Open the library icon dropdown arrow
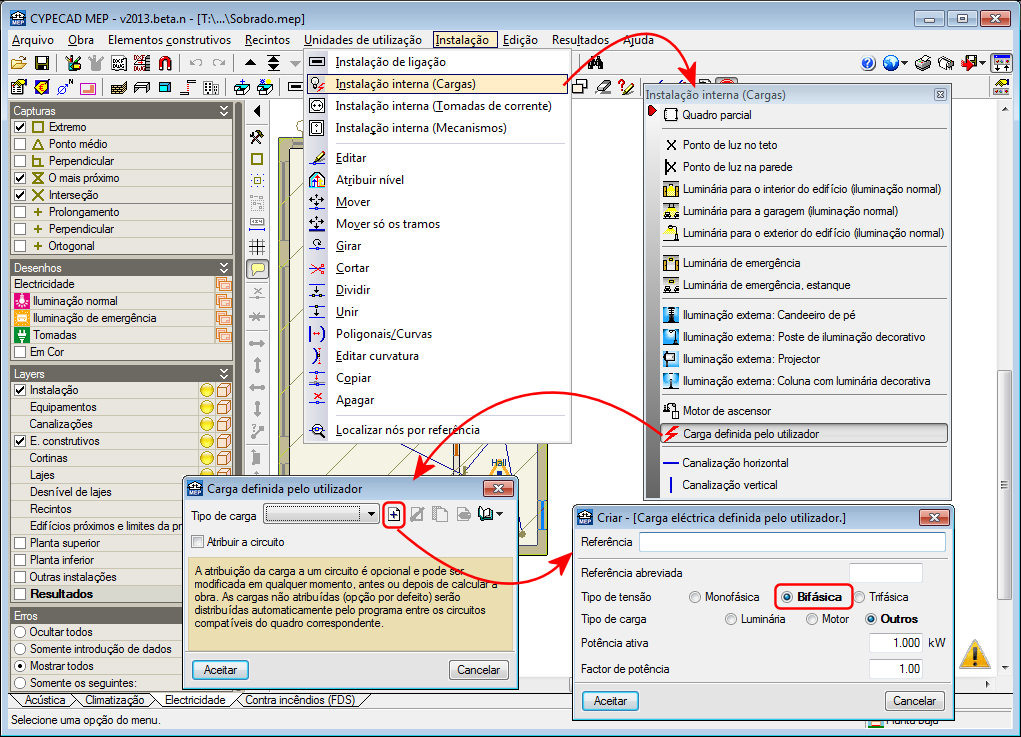Image resolution: width=1021 pixels, height=737 pixels. [499, 514]
